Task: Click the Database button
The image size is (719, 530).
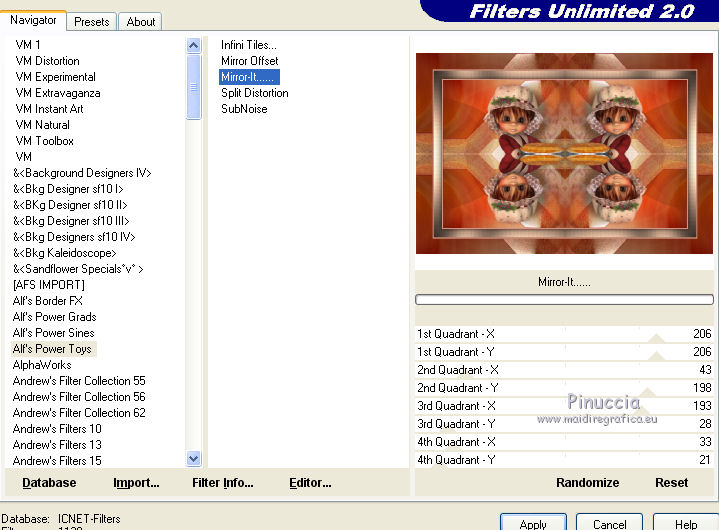Action: (49, 483)
